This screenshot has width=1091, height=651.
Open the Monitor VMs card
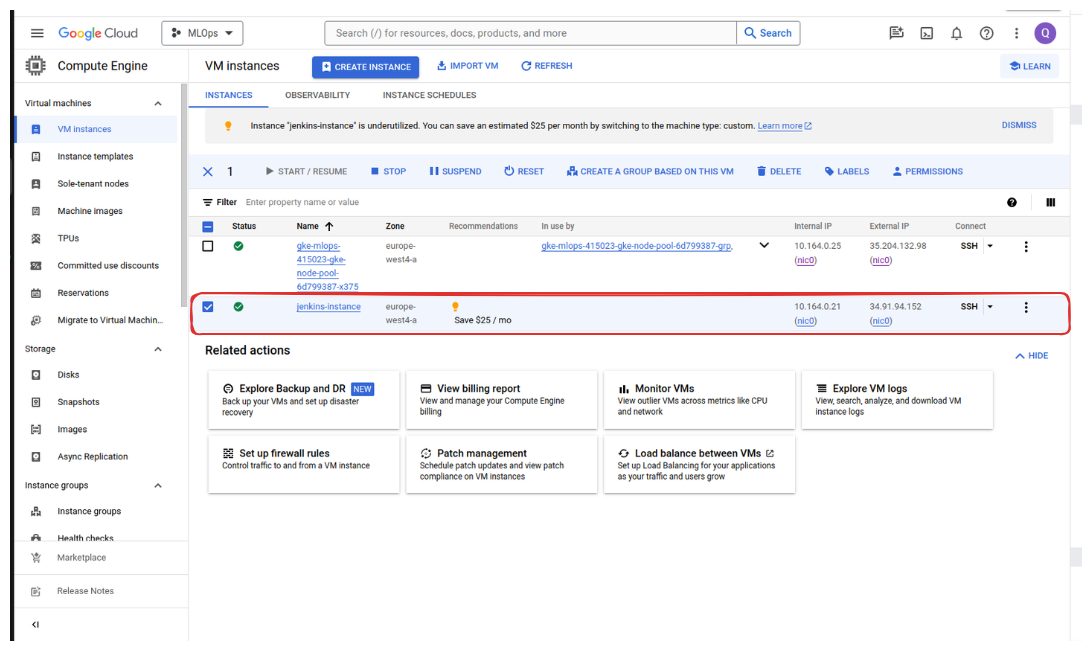699,400
